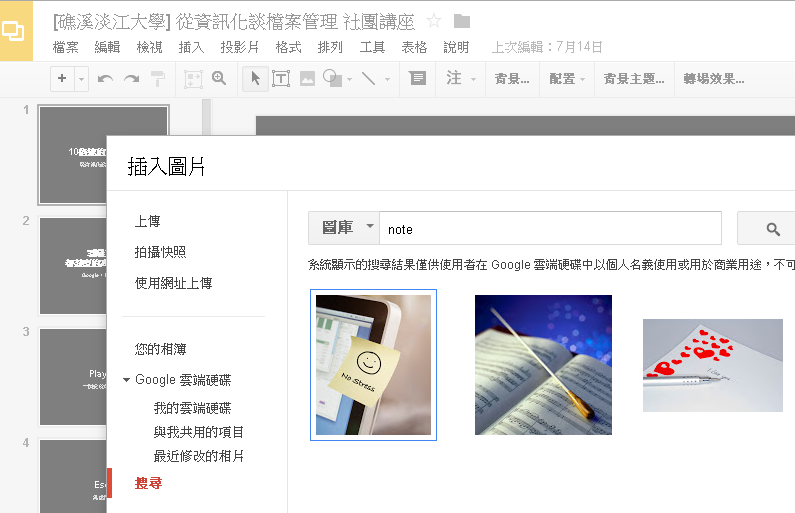Screen dimensions: 795x513
Task: Click the insert comment icon
Action: tap(418, 78)
